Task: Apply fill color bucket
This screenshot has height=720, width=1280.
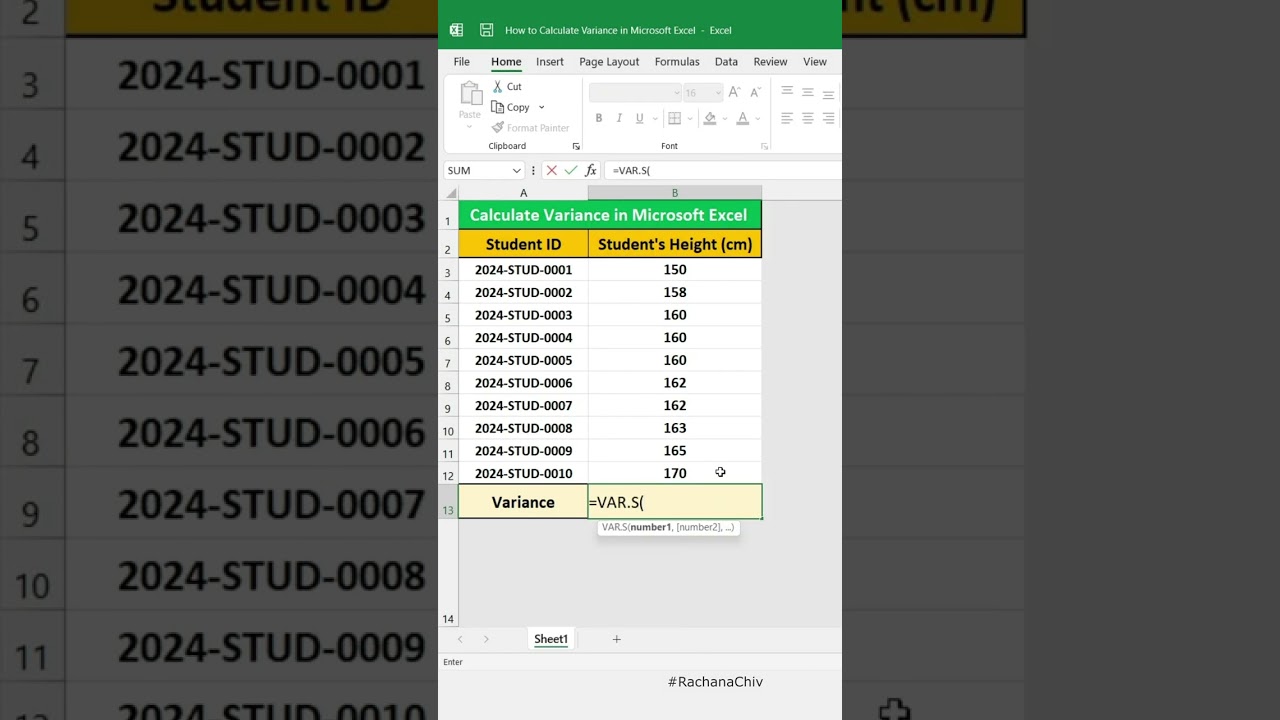Action: pyautogui.click(x=710, y=118)
